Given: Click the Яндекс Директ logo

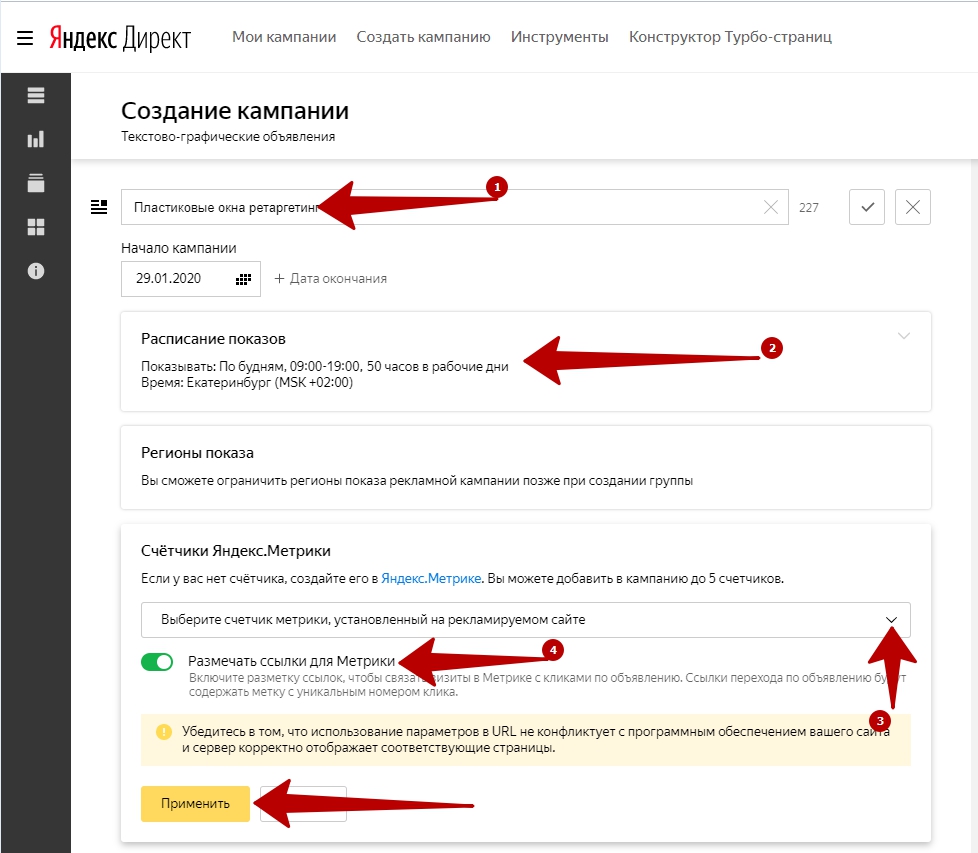Looking at the screenshot, I should click(x=120, y=38).
